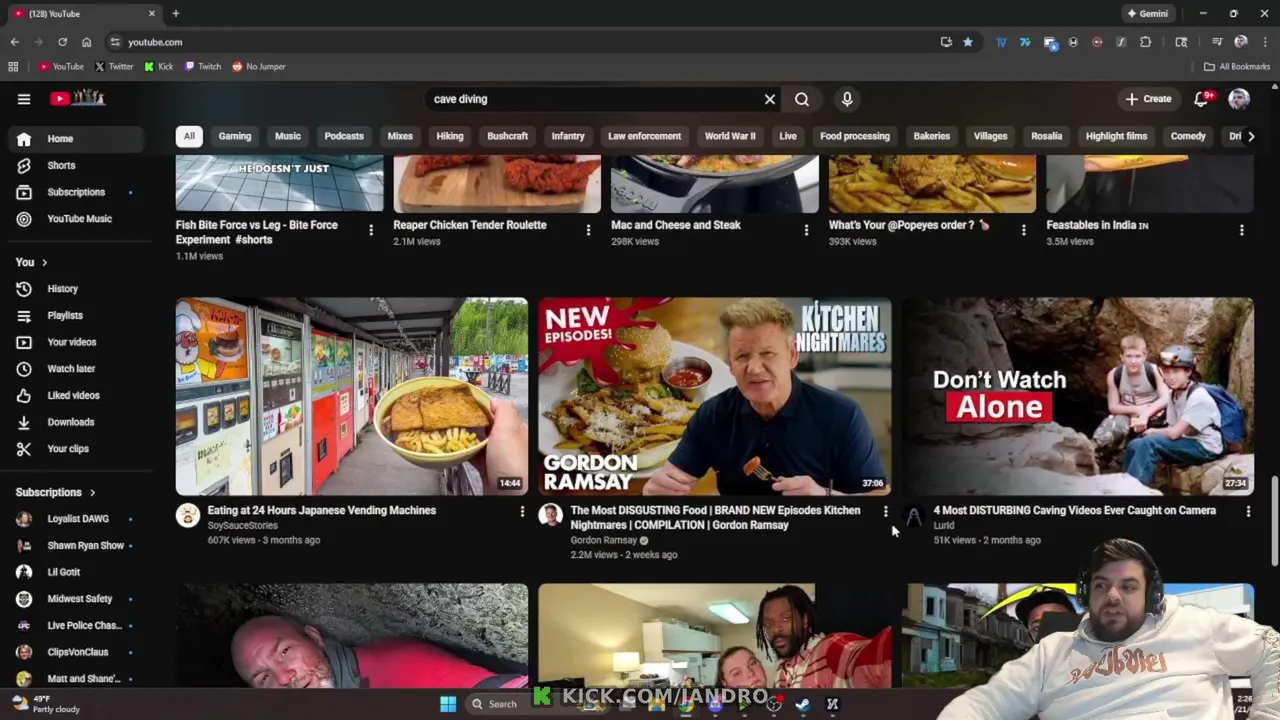The image size is (1280, 720).
Task: Open Shawn Ryan Show subscription
Action: (75, 546)
